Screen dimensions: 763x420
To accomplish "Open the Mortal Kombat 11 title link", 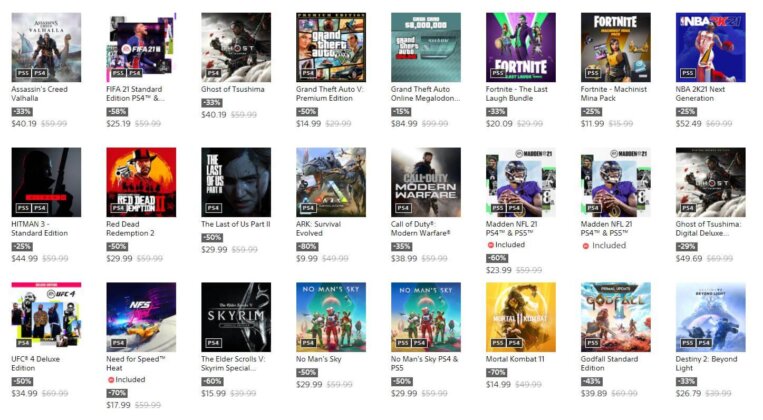I will [515, 359].
